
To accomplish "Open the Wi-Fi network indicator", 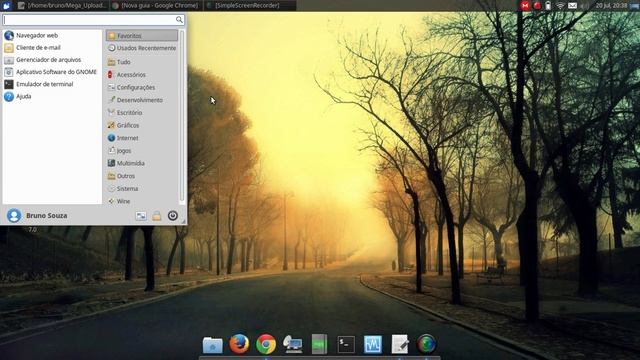I will (560, 6).
